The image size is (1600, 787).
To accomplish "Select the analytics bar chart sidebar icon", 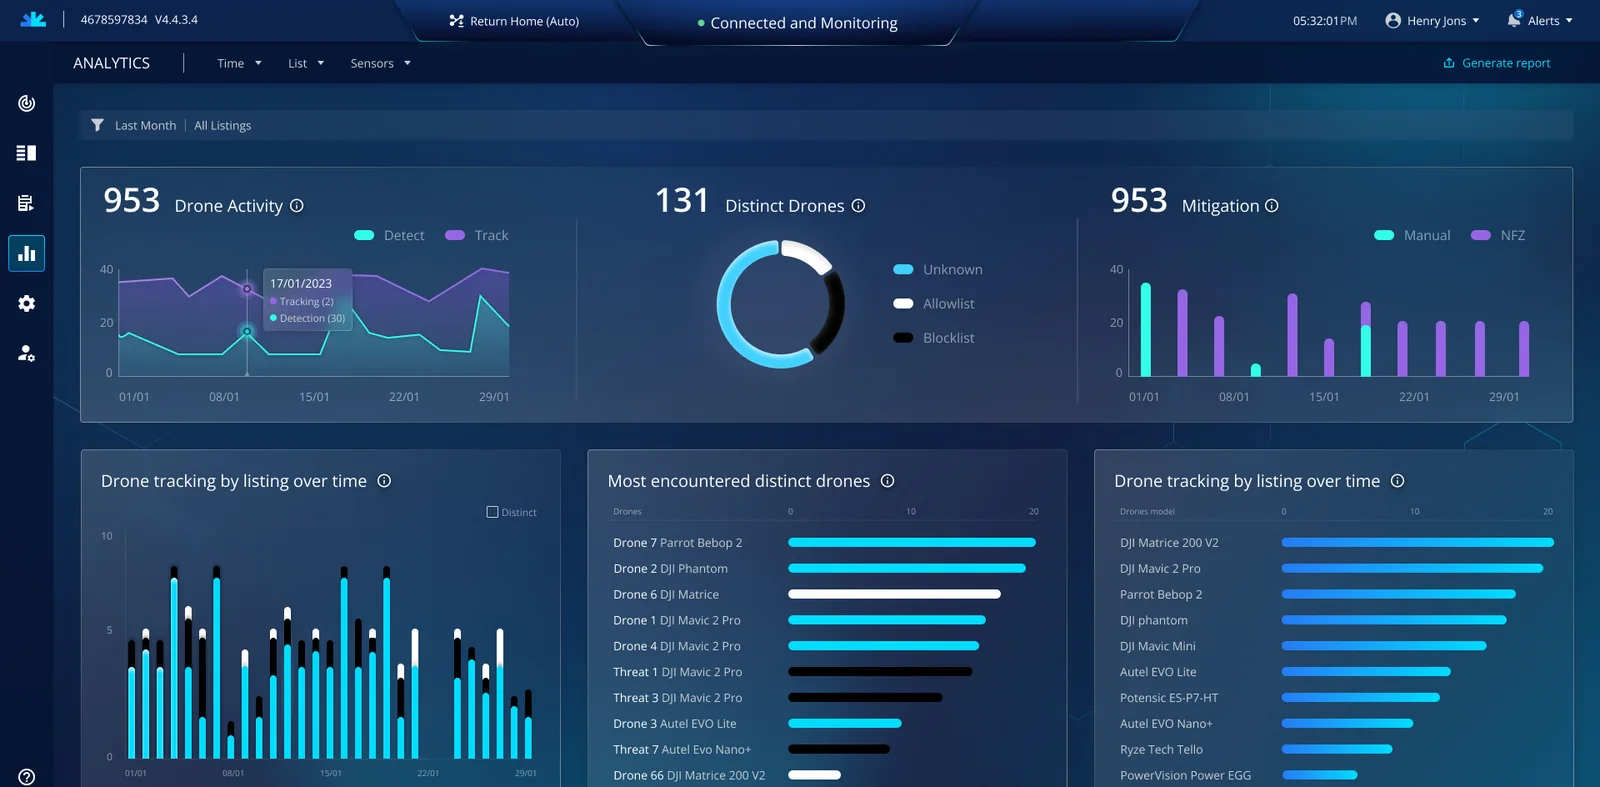I will pos(27,253).
